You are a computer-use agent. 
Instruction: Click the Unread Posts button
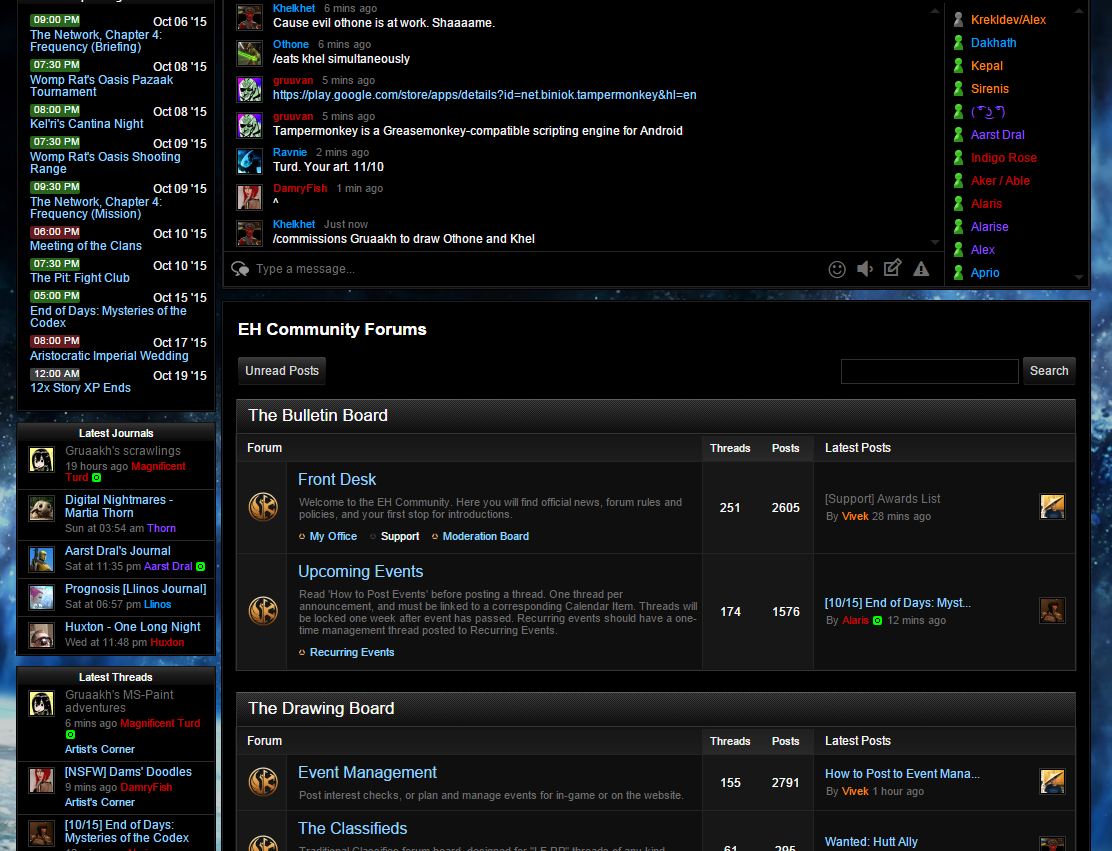pos(282,371)
